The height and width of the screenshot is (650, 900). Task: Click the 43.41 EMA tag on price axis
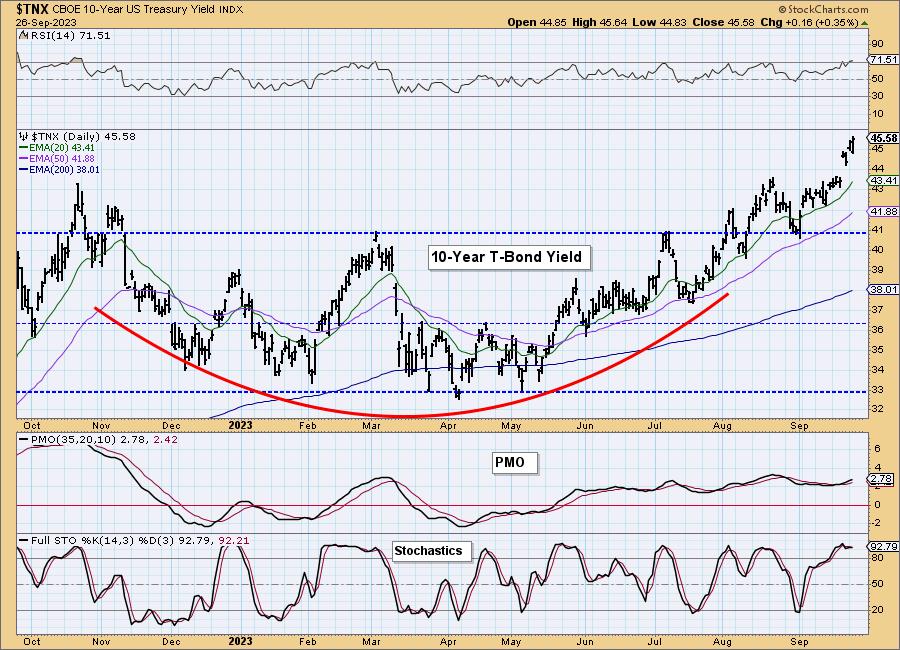coord(884,180)
